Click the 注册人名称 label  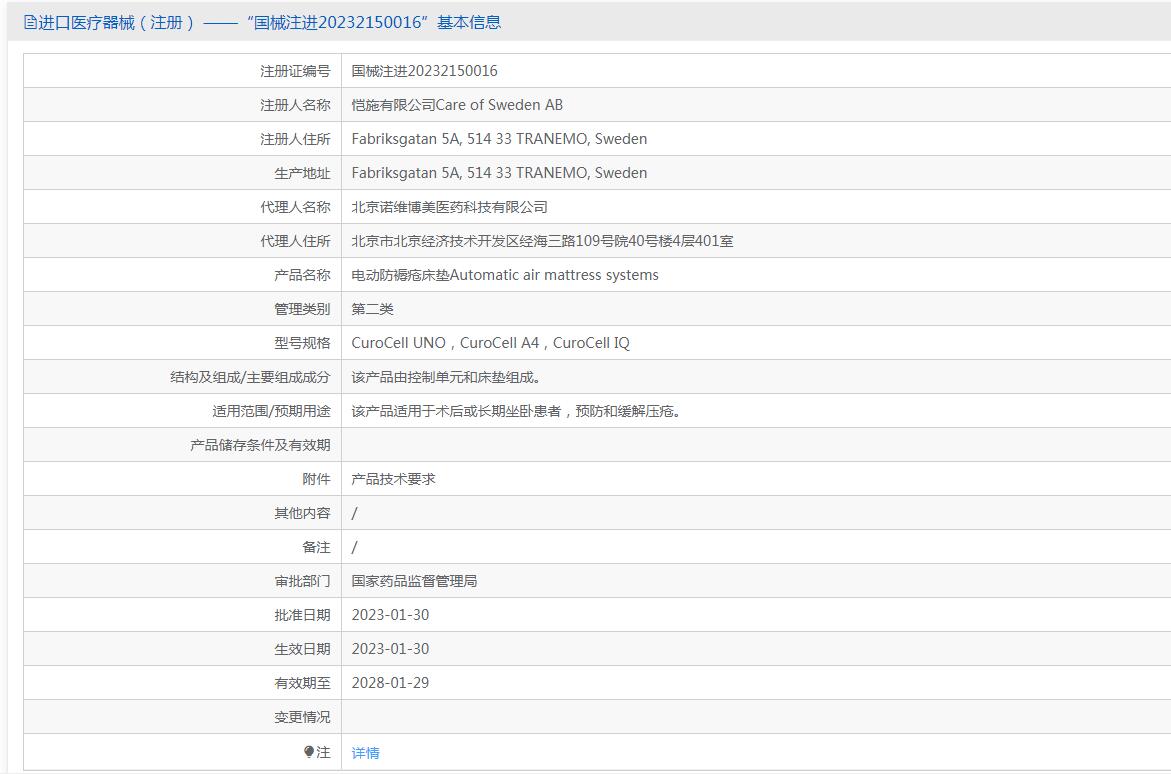[x=295, y=105]
